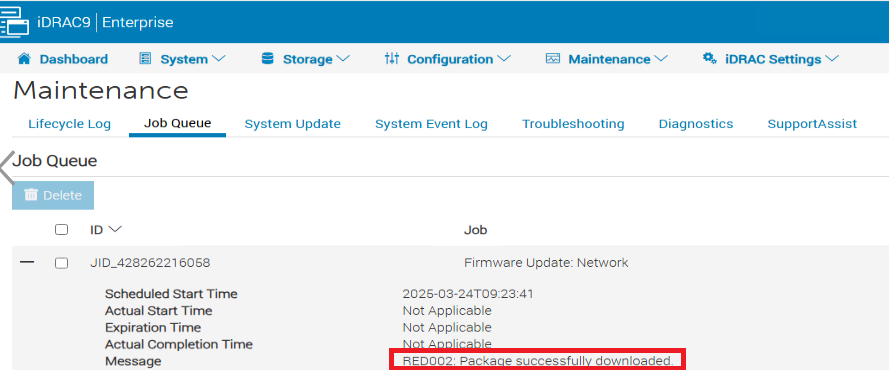Click the Actual Start Time label

[159, 311]
